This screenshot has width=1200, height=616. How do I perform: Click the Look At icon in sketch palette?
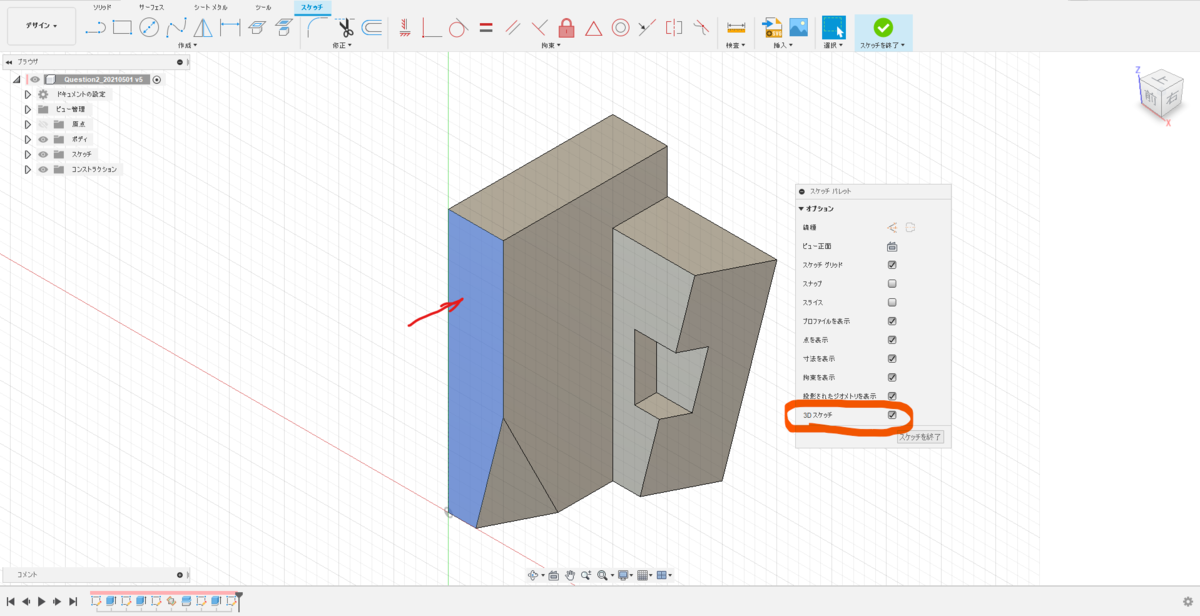click(x=892, y=246)
